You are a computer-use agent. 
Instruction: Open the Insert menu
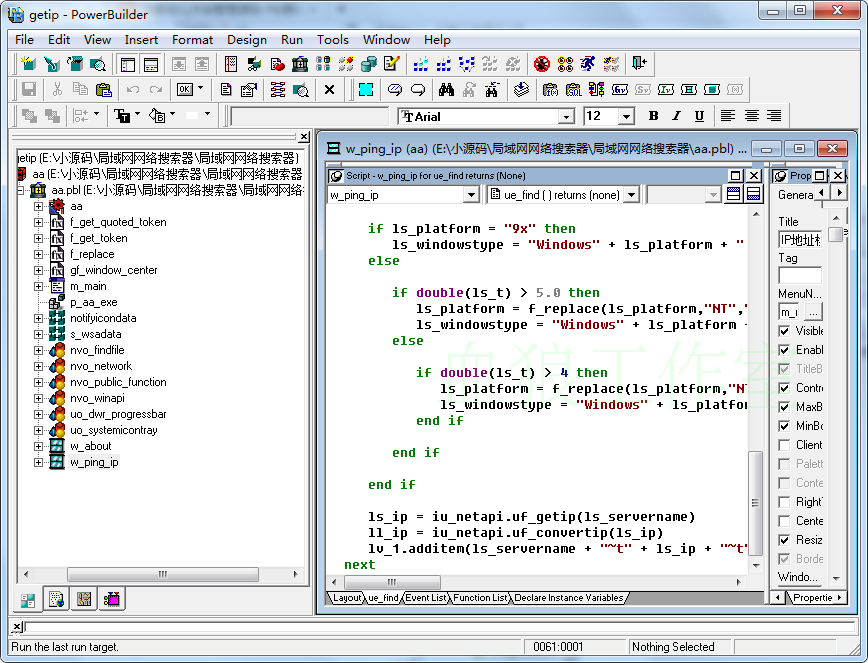(x=141, y=40)
